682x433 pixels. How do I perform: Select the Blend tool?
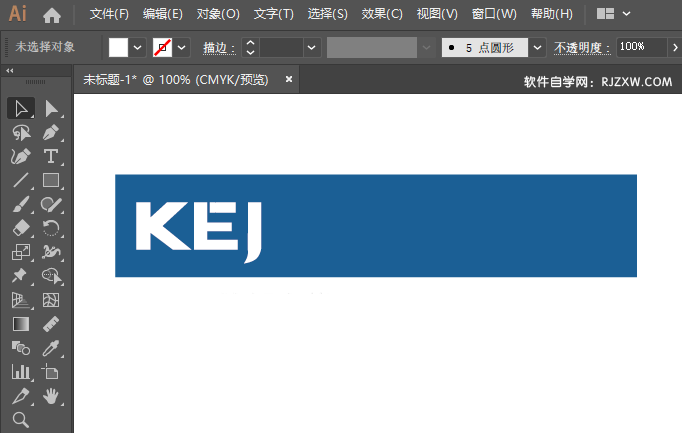[x=21, y=348]
